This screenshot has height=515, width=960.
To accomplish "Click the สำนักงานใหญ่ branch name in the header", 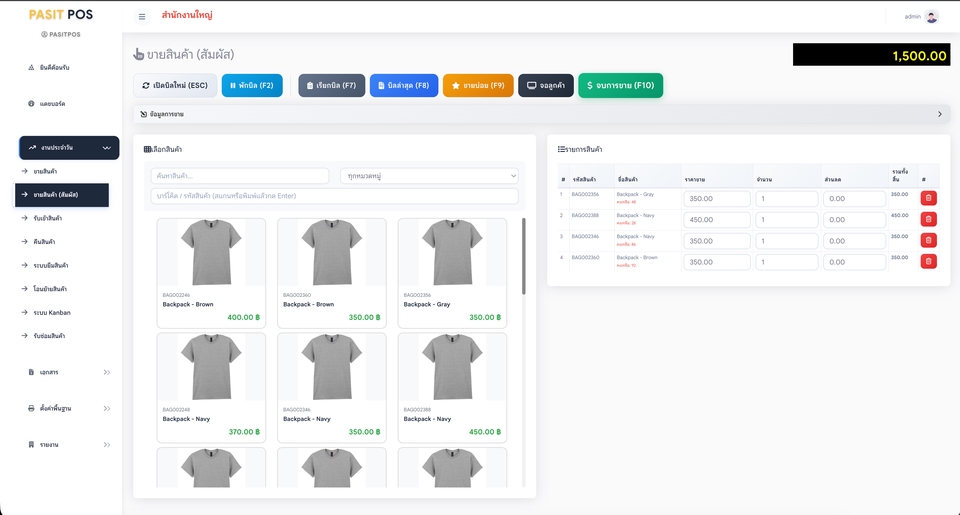I will 187,15.
